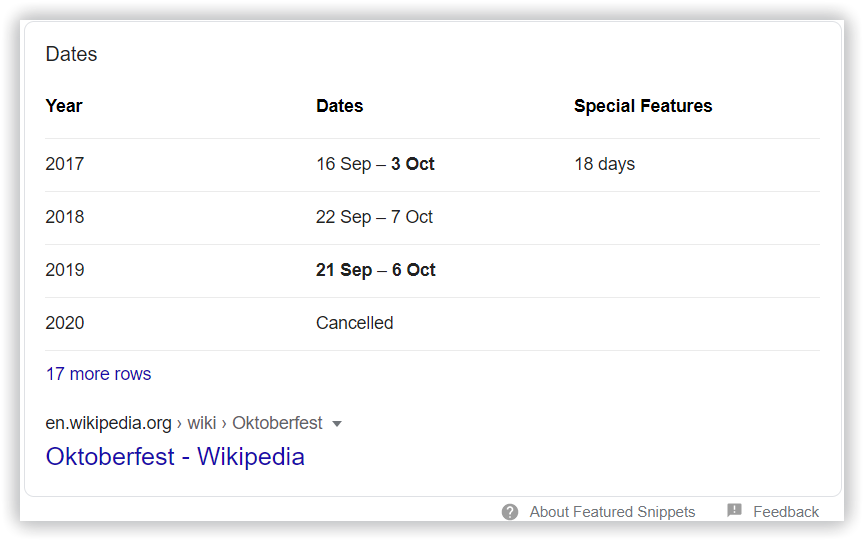The image size is (864, 541).
Task: Click the Dates snippet heading at top
Action: 71,54
